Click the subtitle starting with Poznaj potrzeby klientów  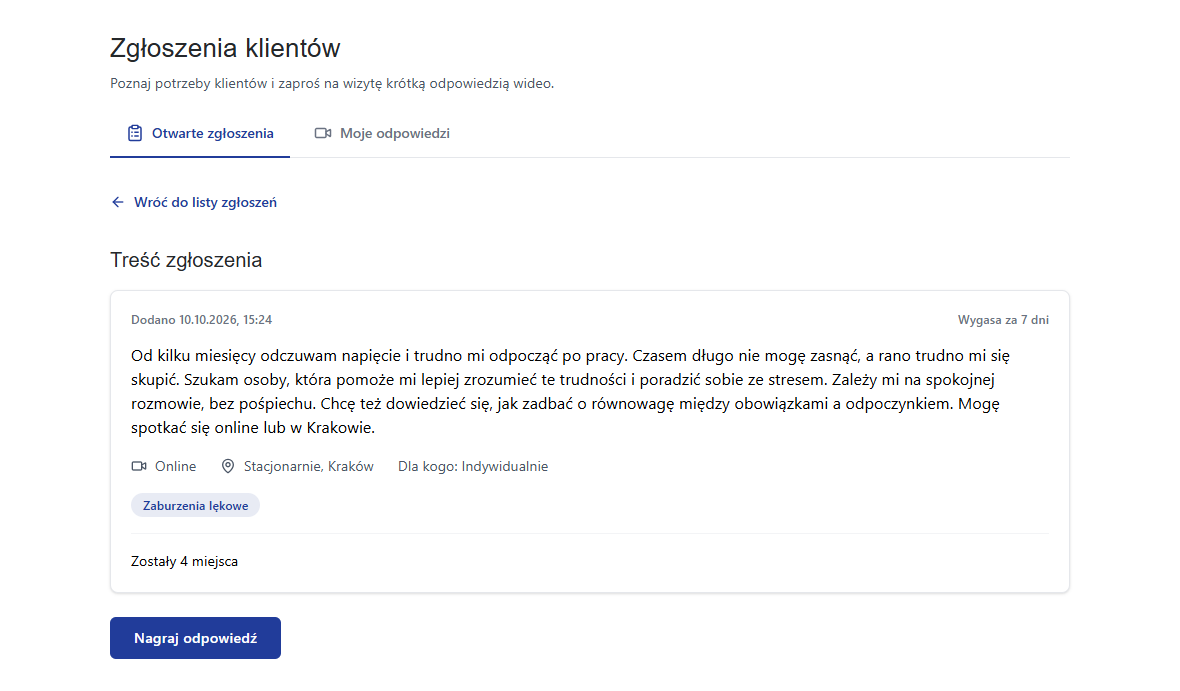tap(332, 84)
